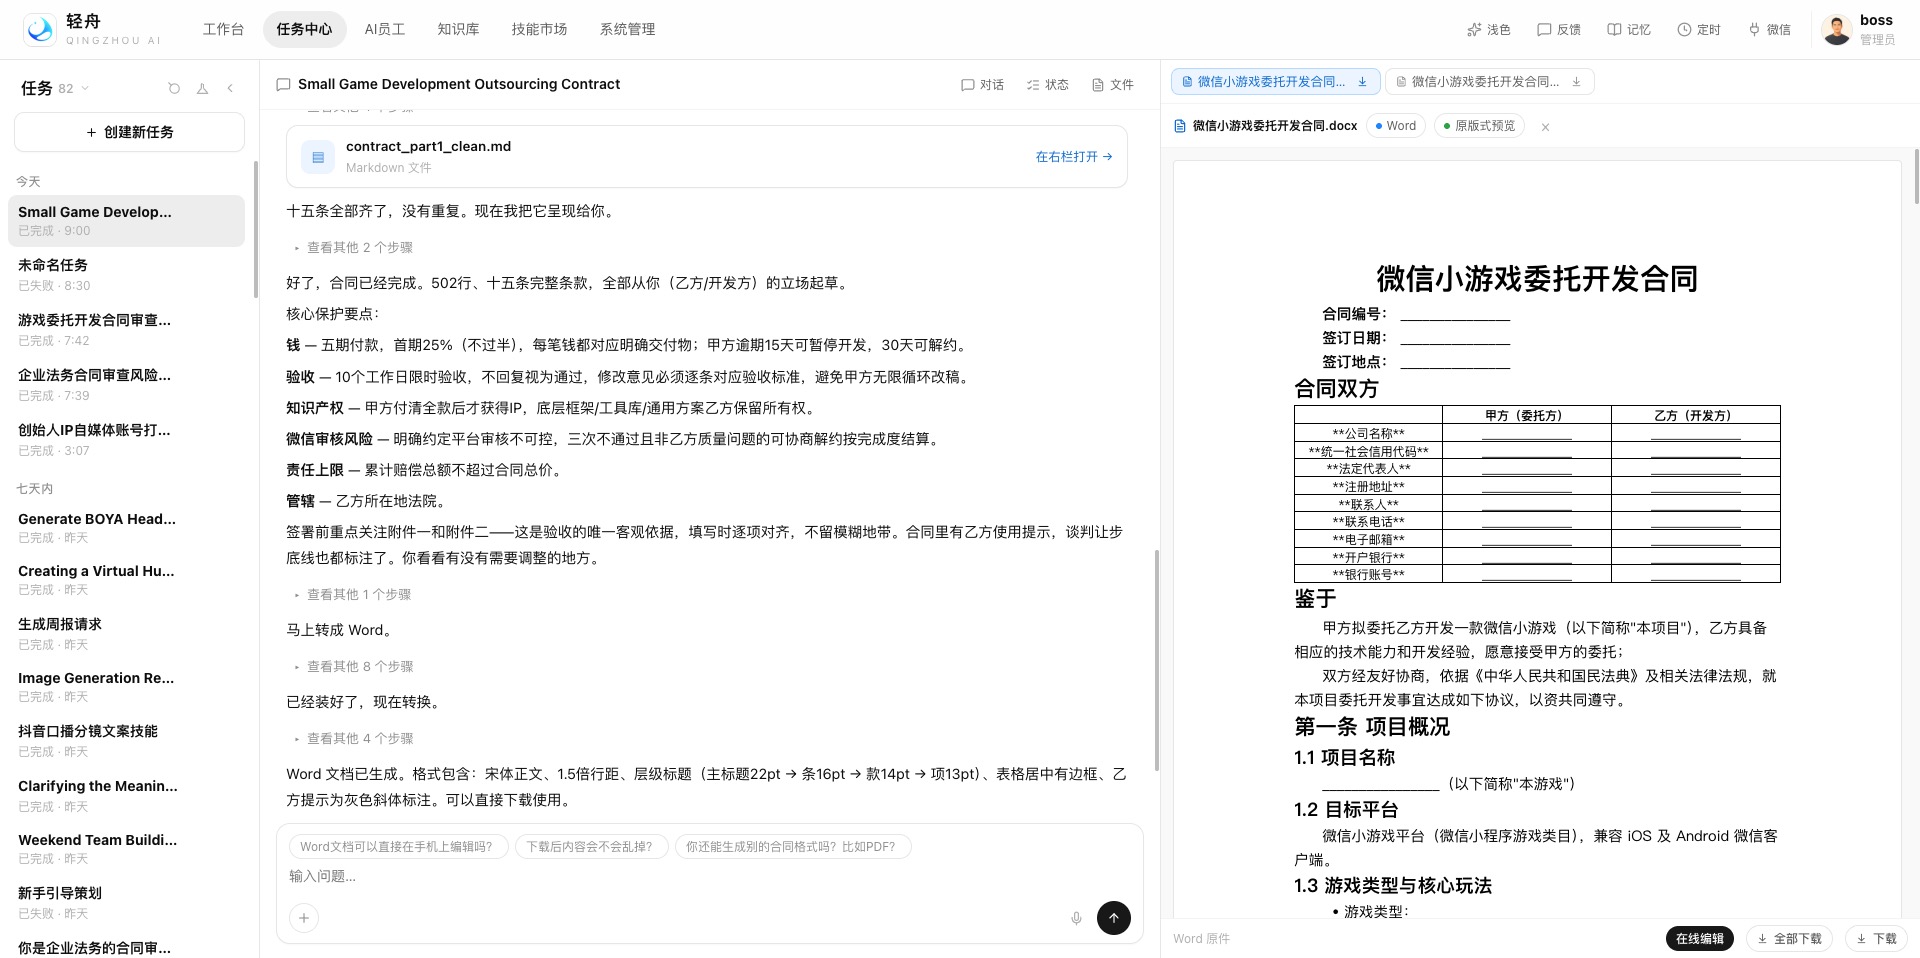Viewport: 1920px width, 958px height.
Task: Open the Weekend Team Buildi... task
Action: [126, 849]
